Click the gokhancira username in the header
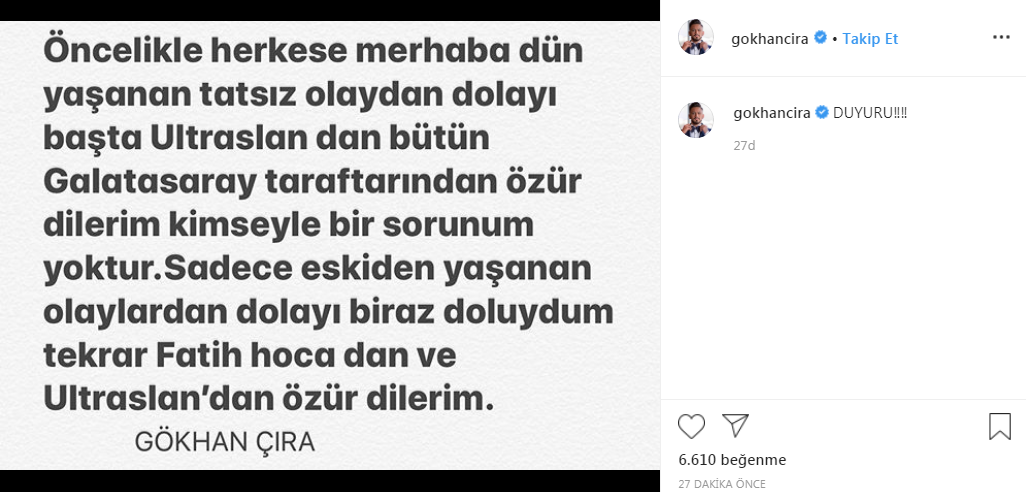 (770, 39)
